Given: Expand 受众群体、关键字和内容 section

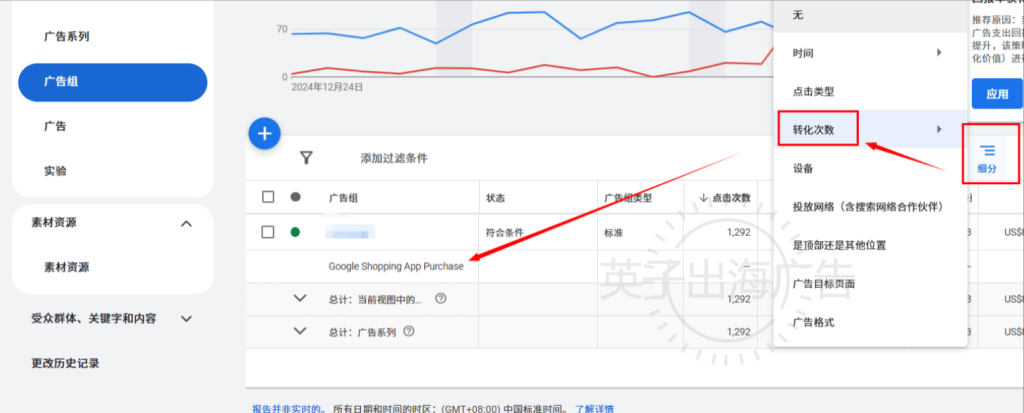Looking at the screenshot, I should pyautogui.click(x=186, y=319).
